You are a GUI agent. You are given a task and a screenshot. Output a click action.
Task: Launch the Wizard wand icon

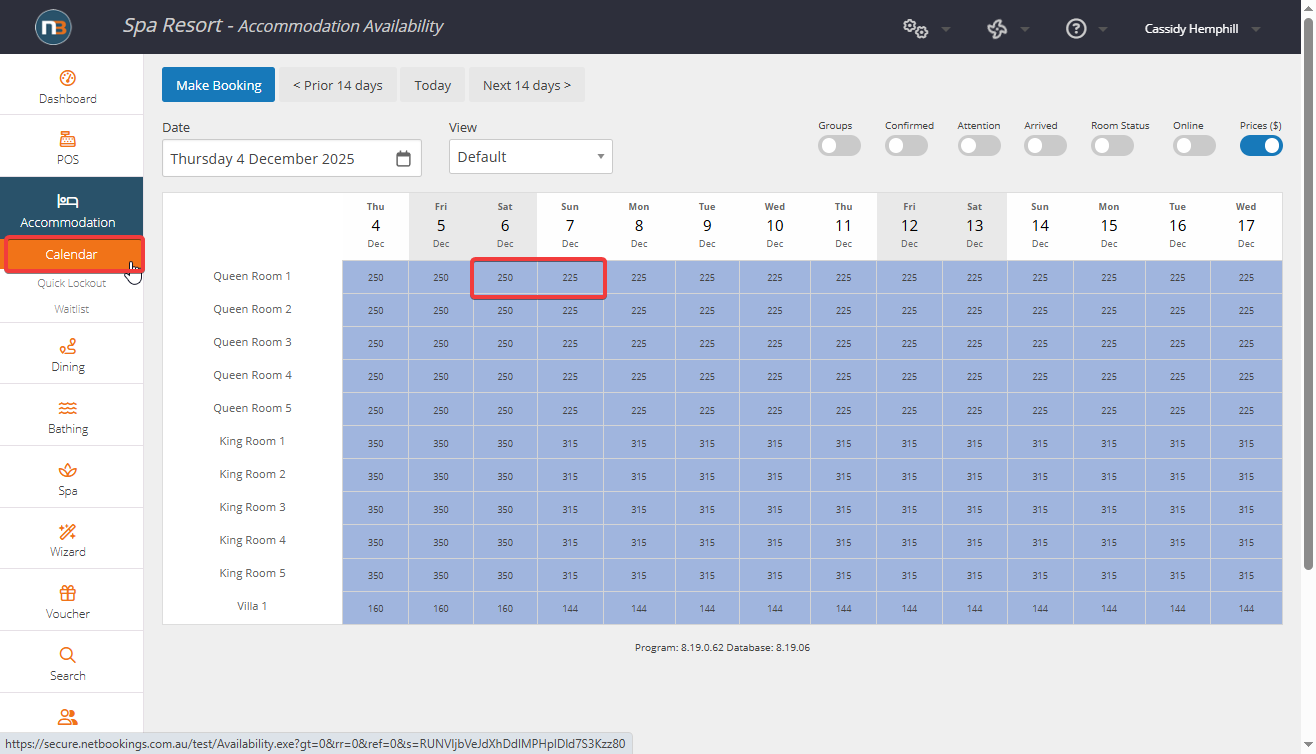click(x=68, y=532)
